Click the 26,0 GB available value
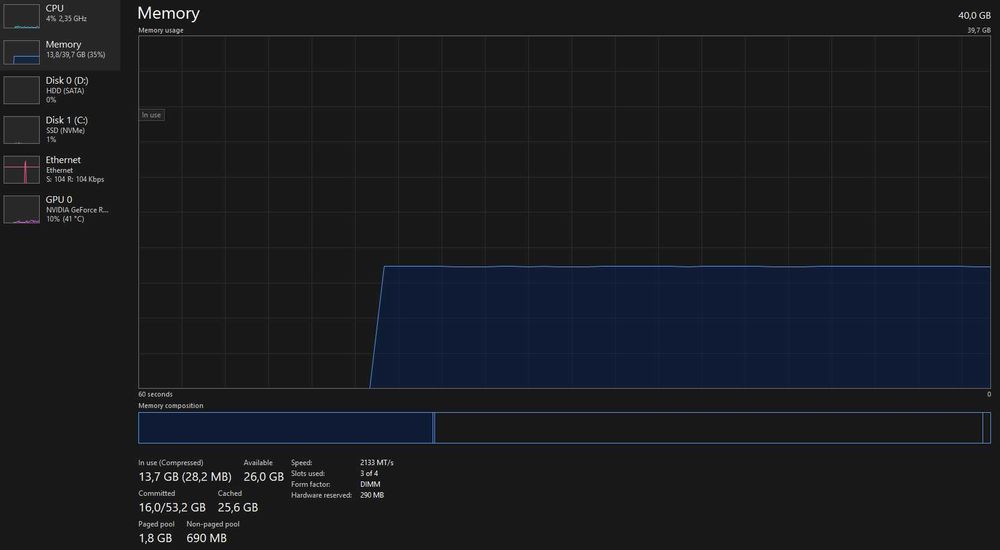This screenshot has height=550, width=1000. [x=263, y=477]
